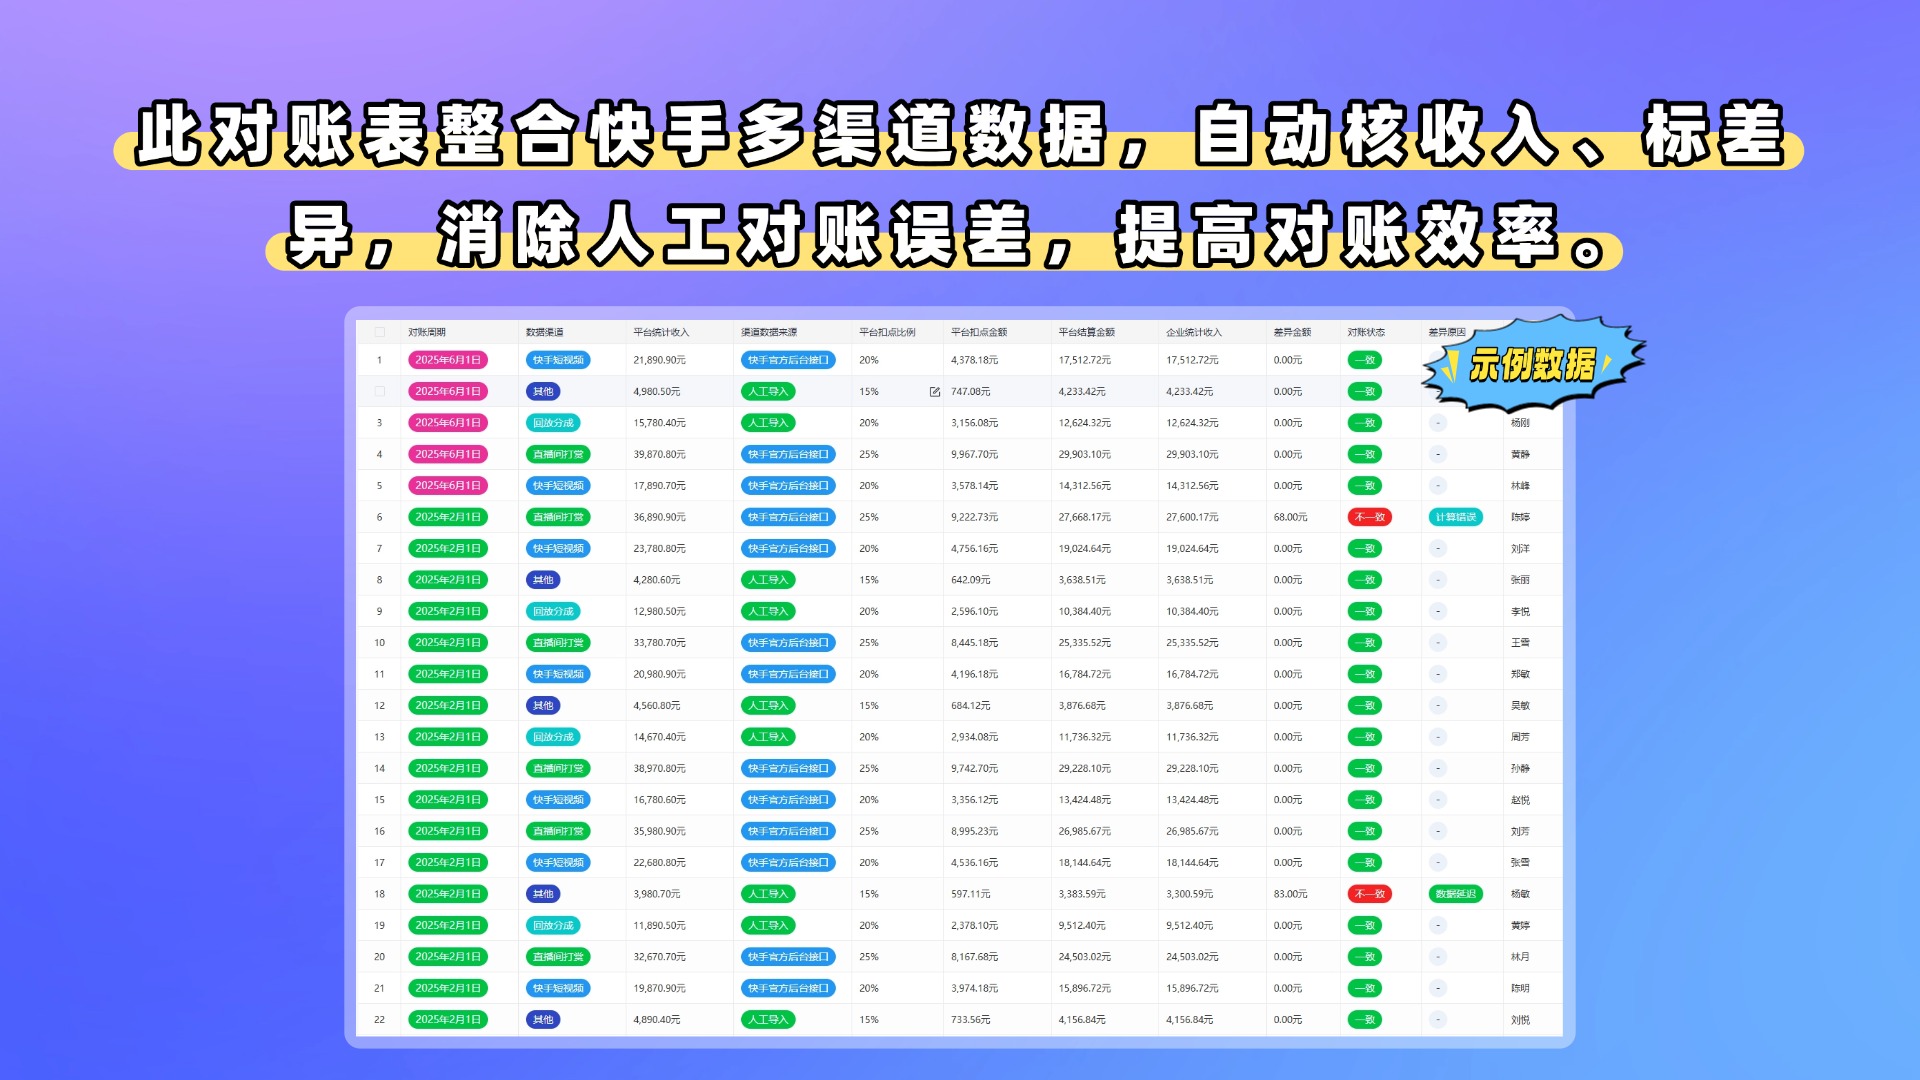Select the 对账状态 column header

click(x=1366, y=332)
